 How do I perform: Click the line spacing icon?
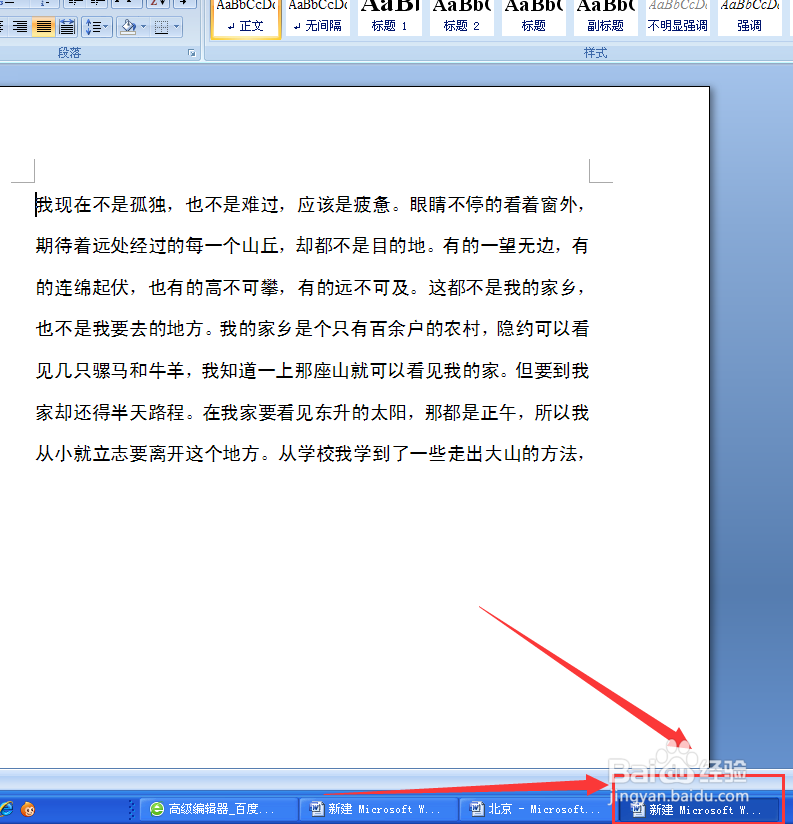pos(92,26)
